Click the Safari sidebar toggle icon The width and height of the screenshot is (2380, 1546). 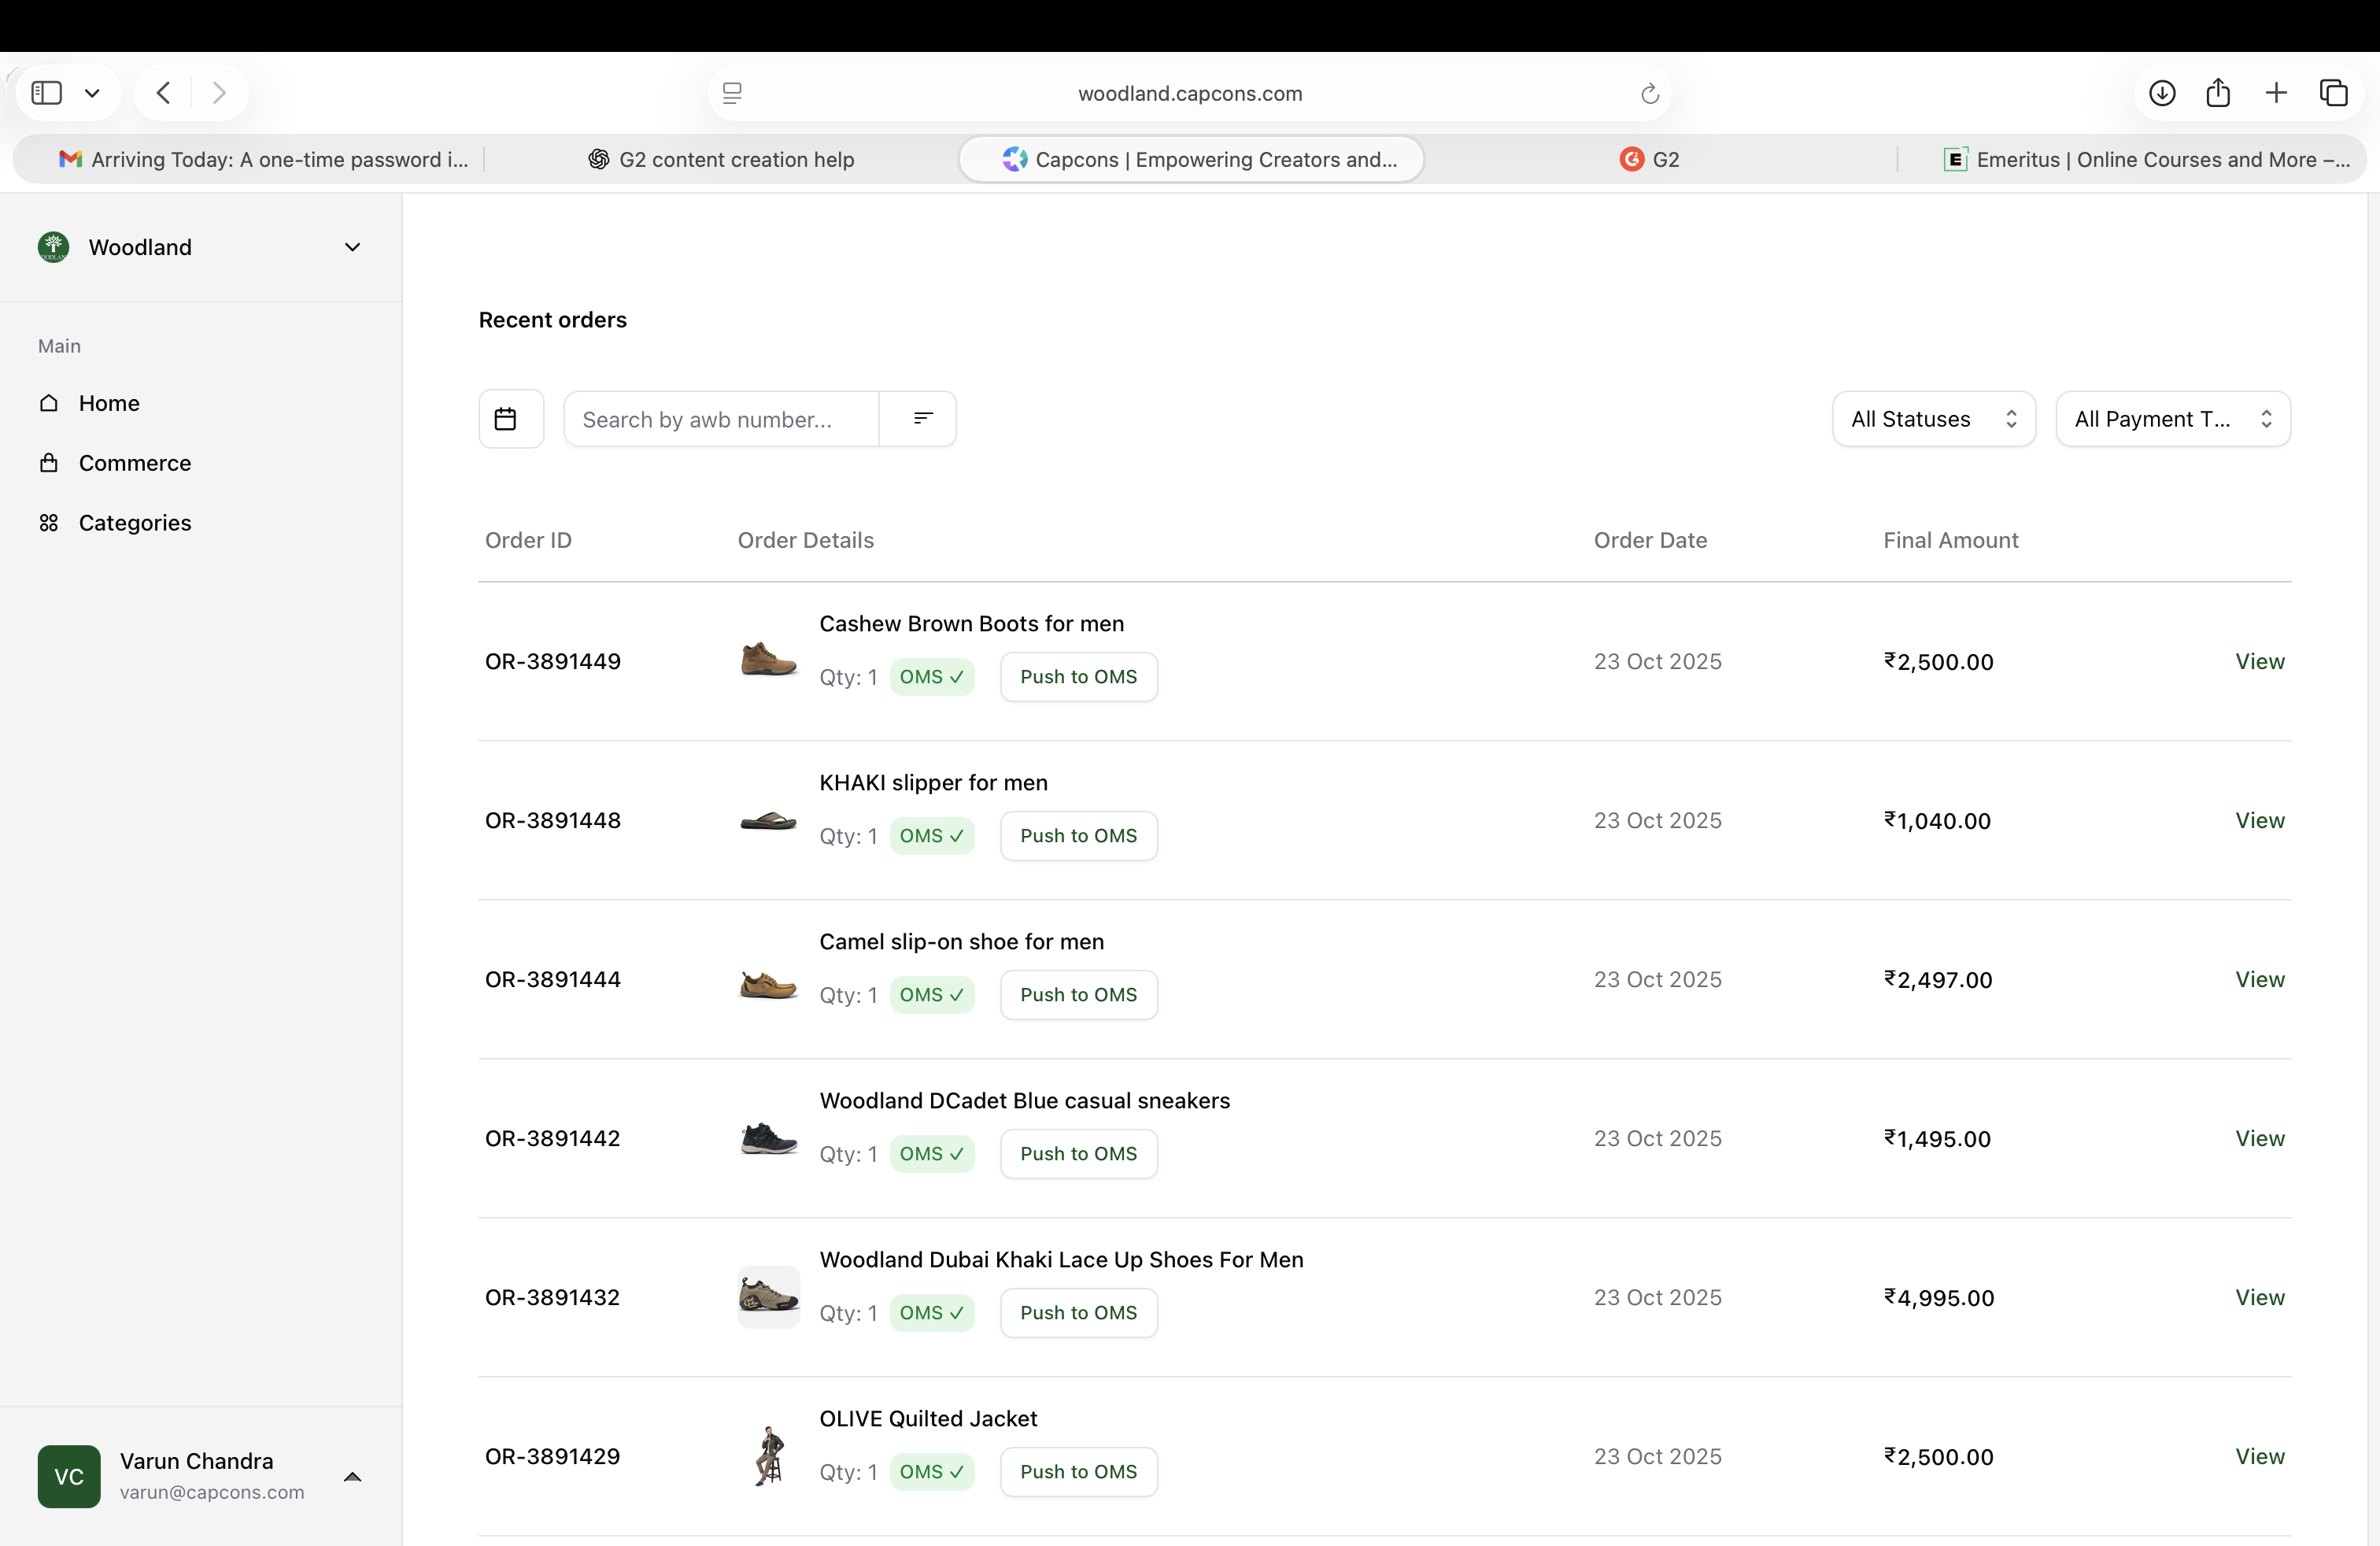coord(47,93)
